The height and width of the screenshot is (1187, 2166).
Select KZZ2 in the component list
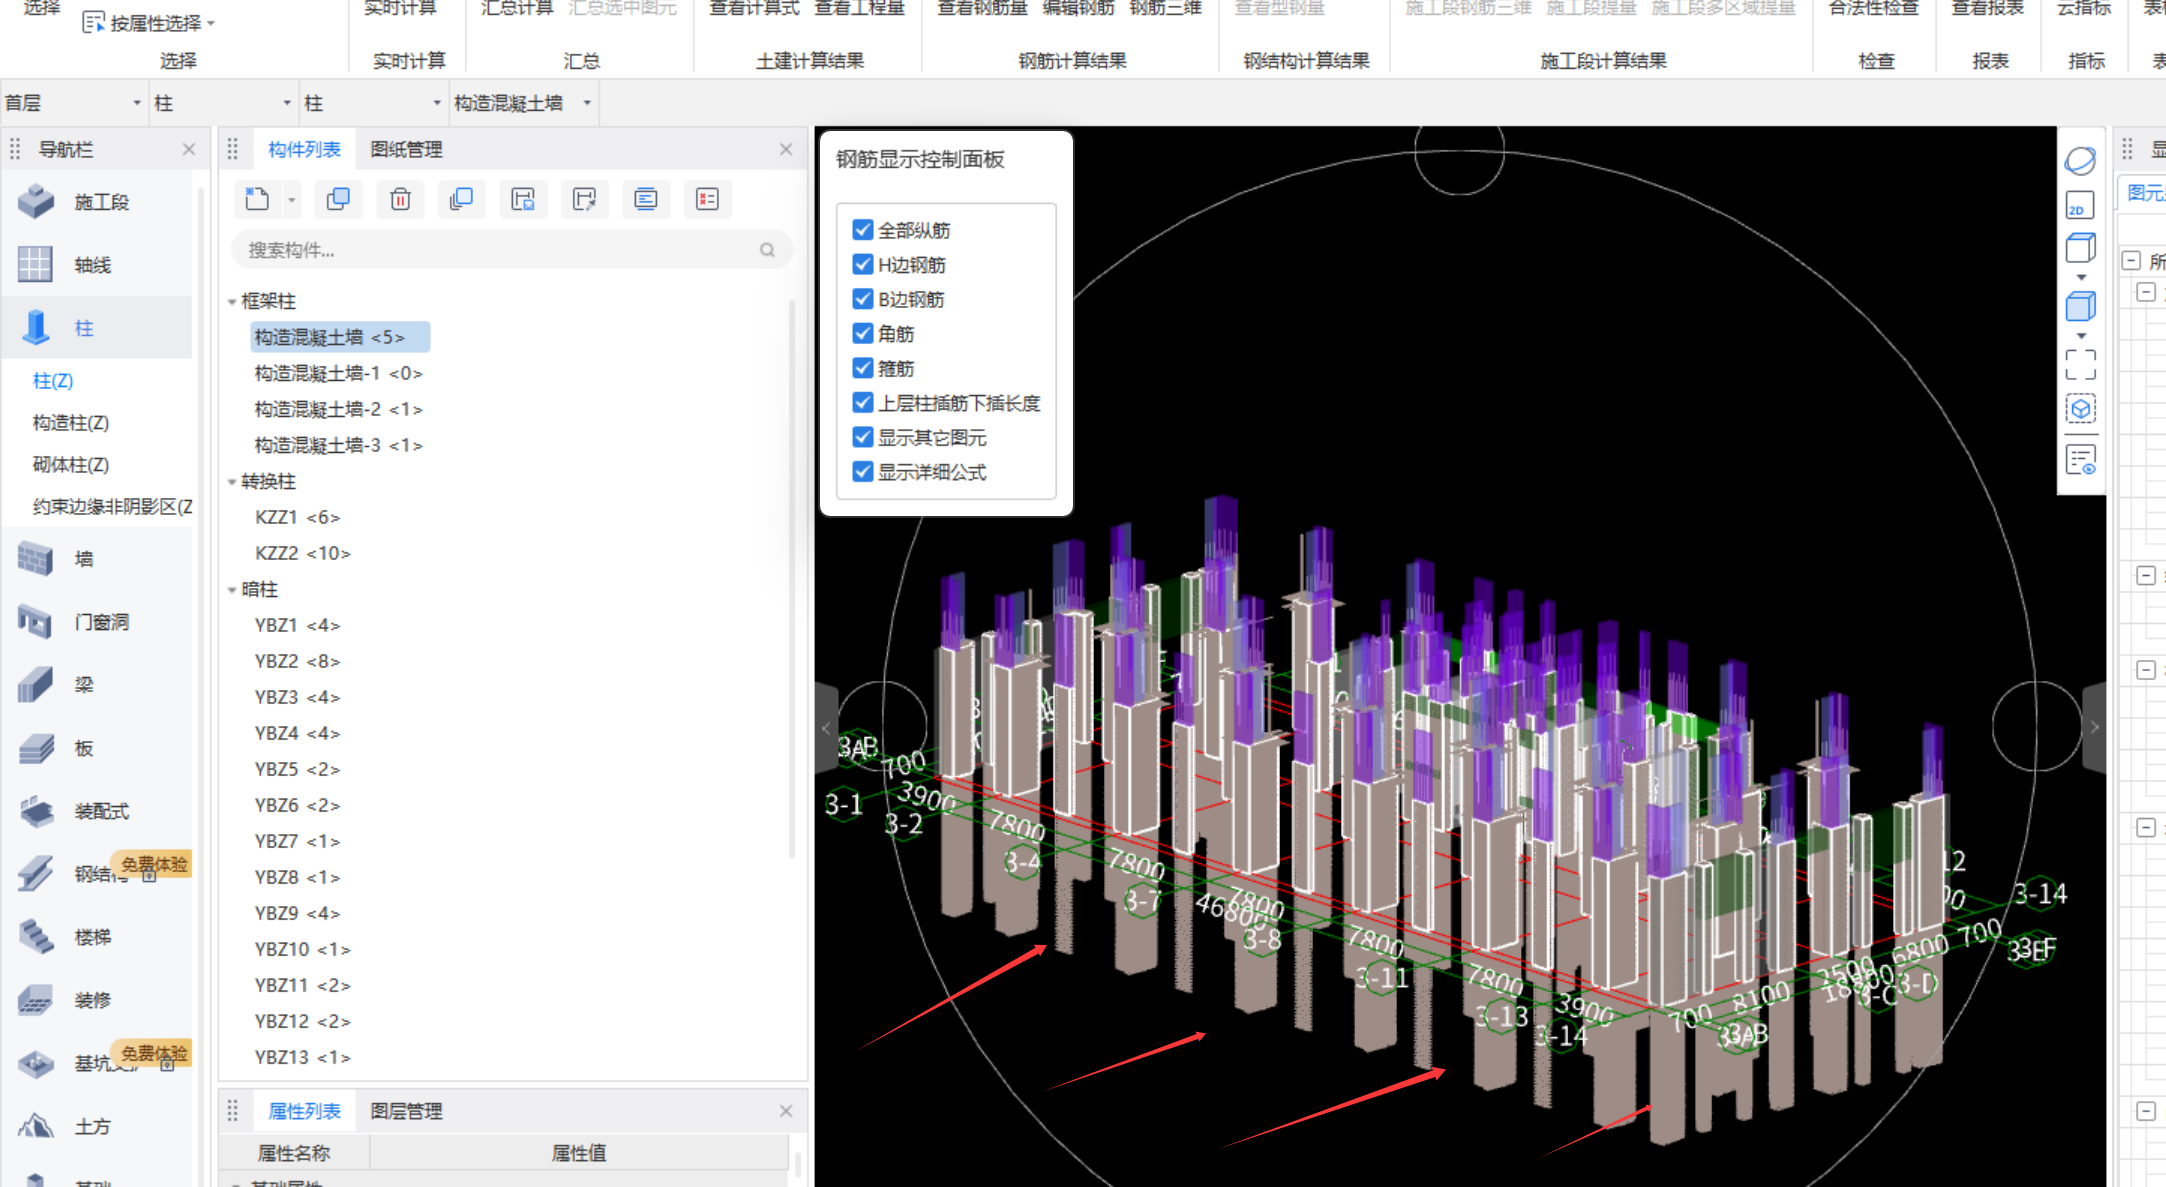coord(302,553)
